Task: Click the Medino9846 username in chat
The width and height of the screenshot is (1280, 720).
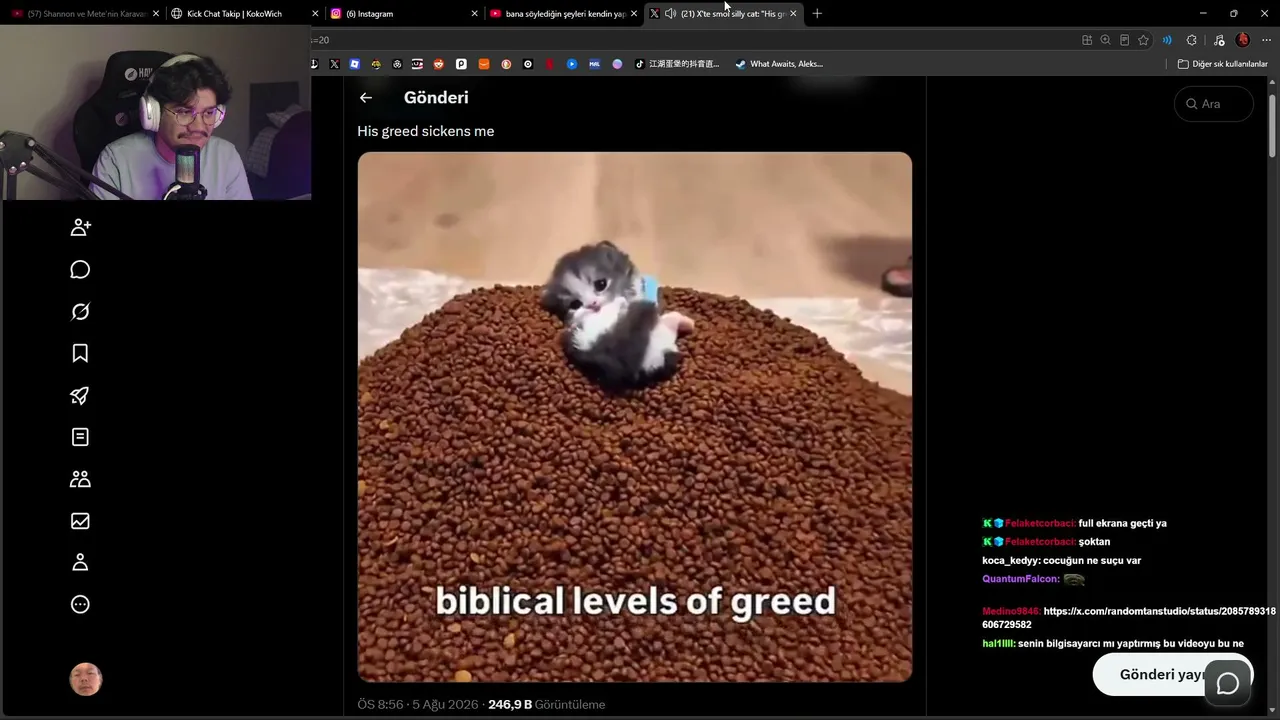Action: pos(1011,611)
